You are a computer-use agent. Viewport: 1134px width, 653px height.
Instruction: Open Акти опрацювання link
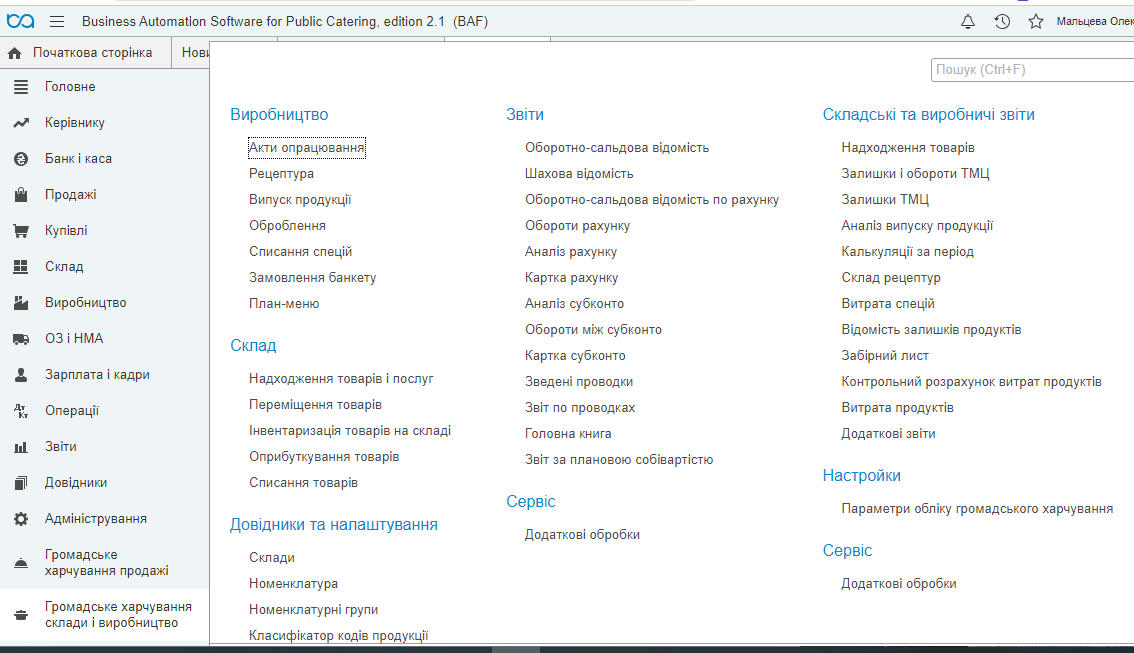coord(307,148)
